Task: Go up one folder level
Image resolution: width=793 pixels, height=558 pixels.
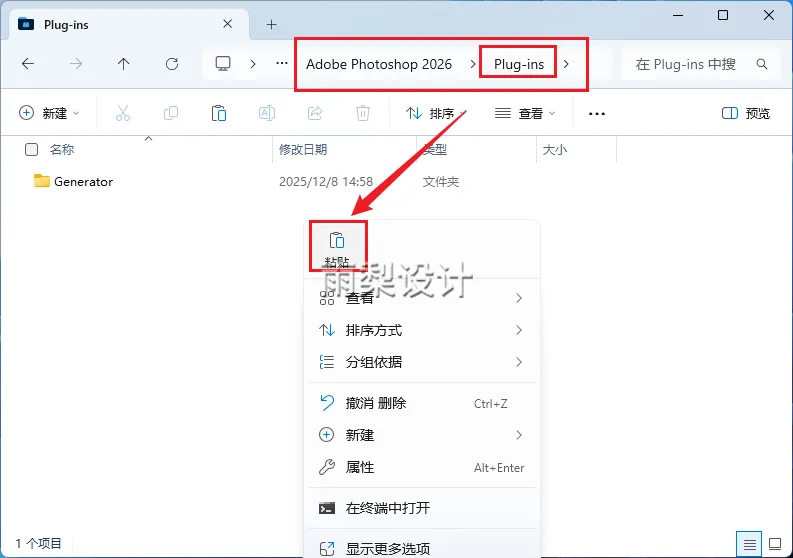Action: pyautogui.click(x=123, y=64)
